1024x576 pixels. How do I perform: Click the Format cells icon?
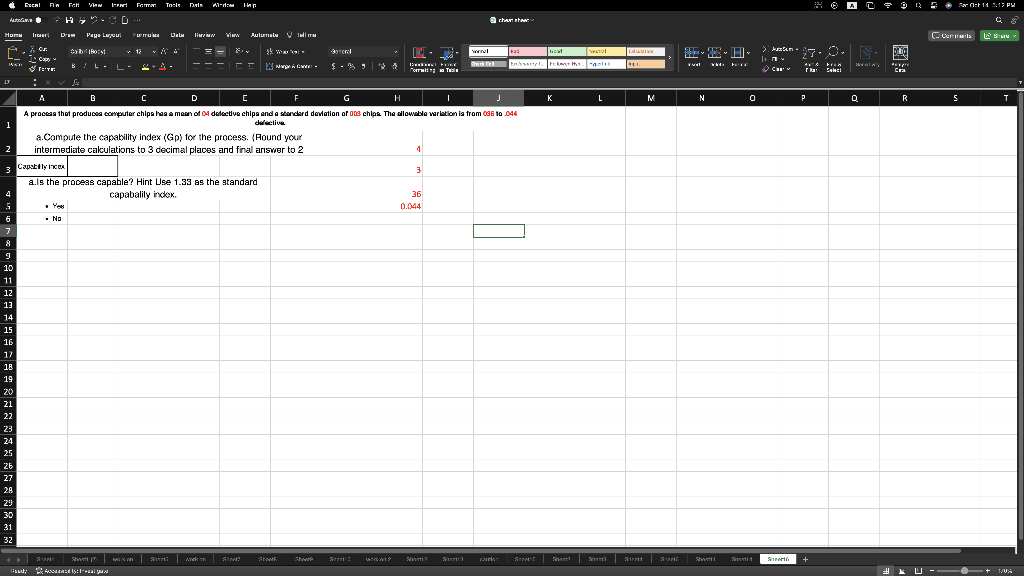point(737,52)
